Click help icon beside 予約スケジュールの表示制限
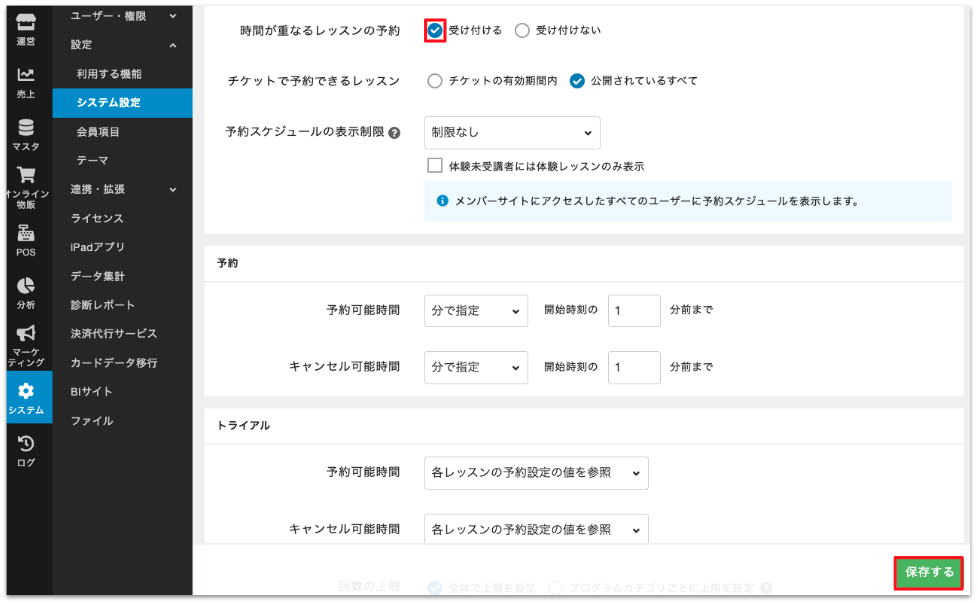The image size is (978, 603). (394, 133)
